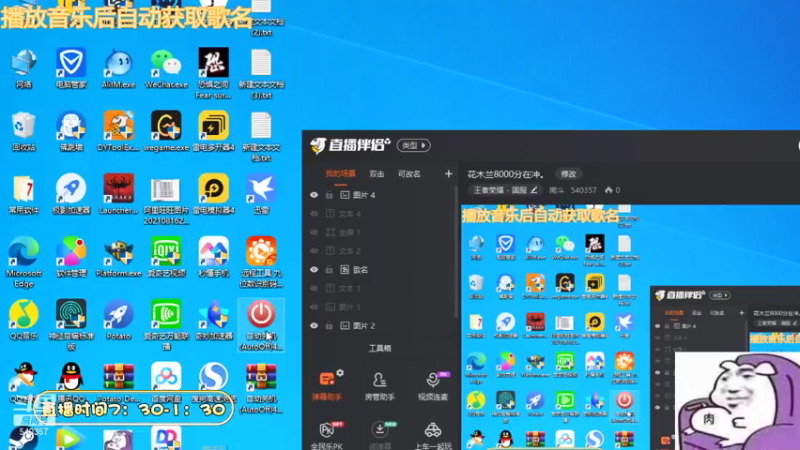Open the 网络 desktop icon
This screenshot has width=800, height=450.
[23, 68]
